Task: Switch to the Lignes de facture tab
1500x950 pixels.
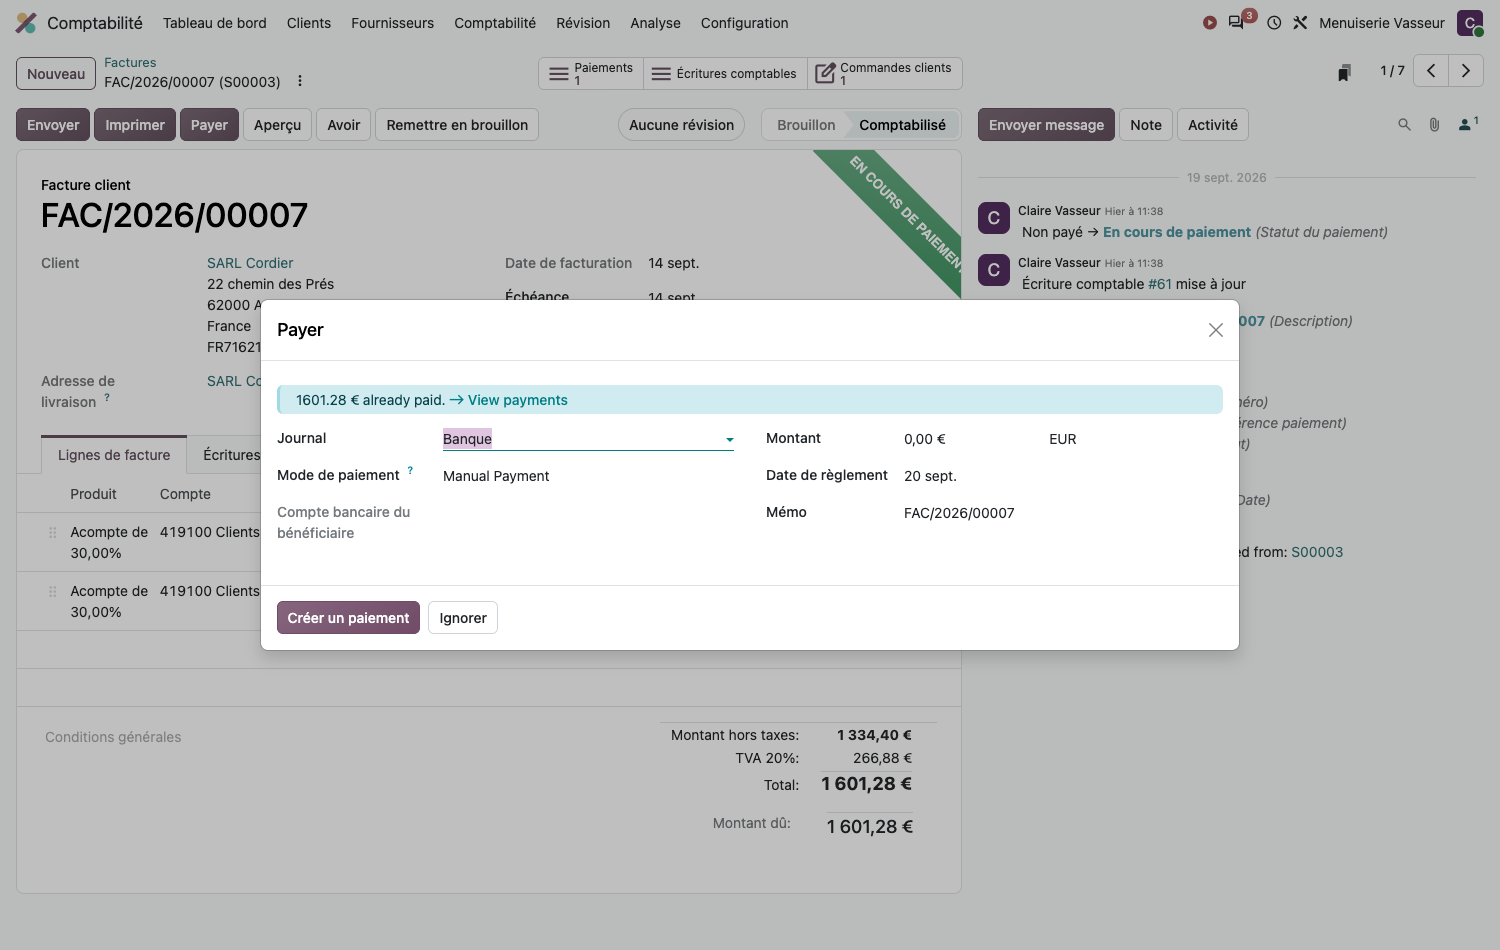Action: (x=114, y=455)
